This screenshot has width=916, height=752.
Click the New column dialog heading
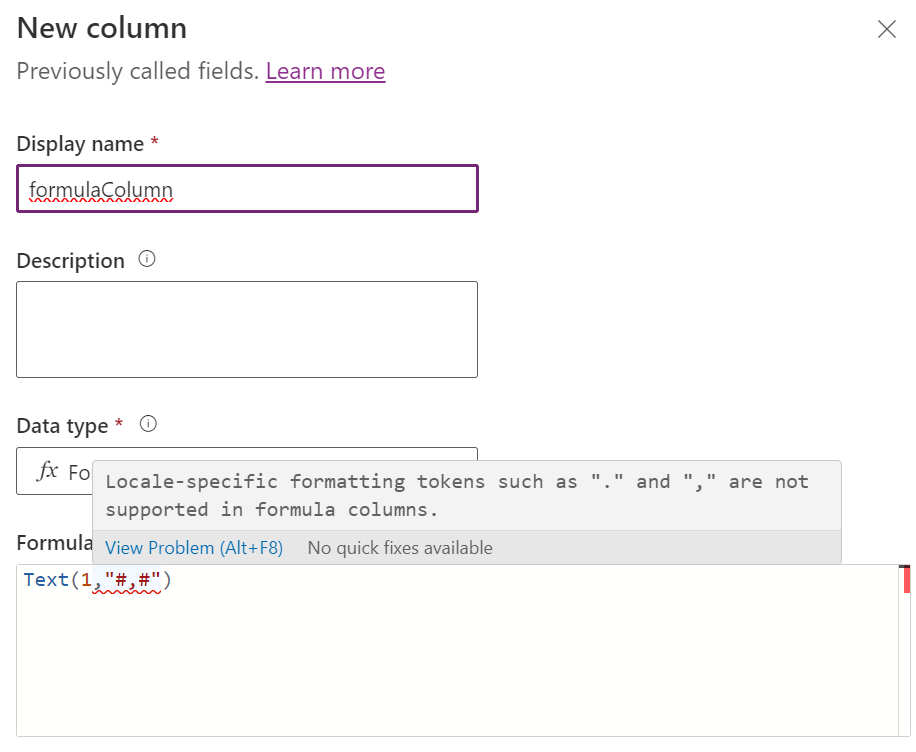point(100,29)
